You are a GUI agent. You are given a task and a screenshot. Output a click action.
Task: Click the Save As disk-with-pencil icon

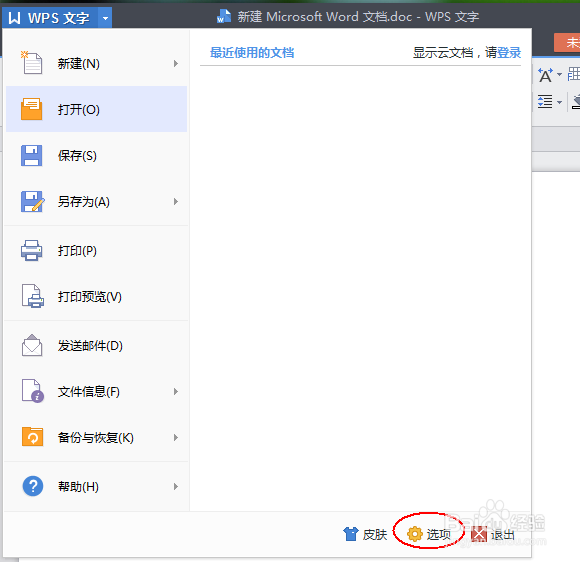33,202
